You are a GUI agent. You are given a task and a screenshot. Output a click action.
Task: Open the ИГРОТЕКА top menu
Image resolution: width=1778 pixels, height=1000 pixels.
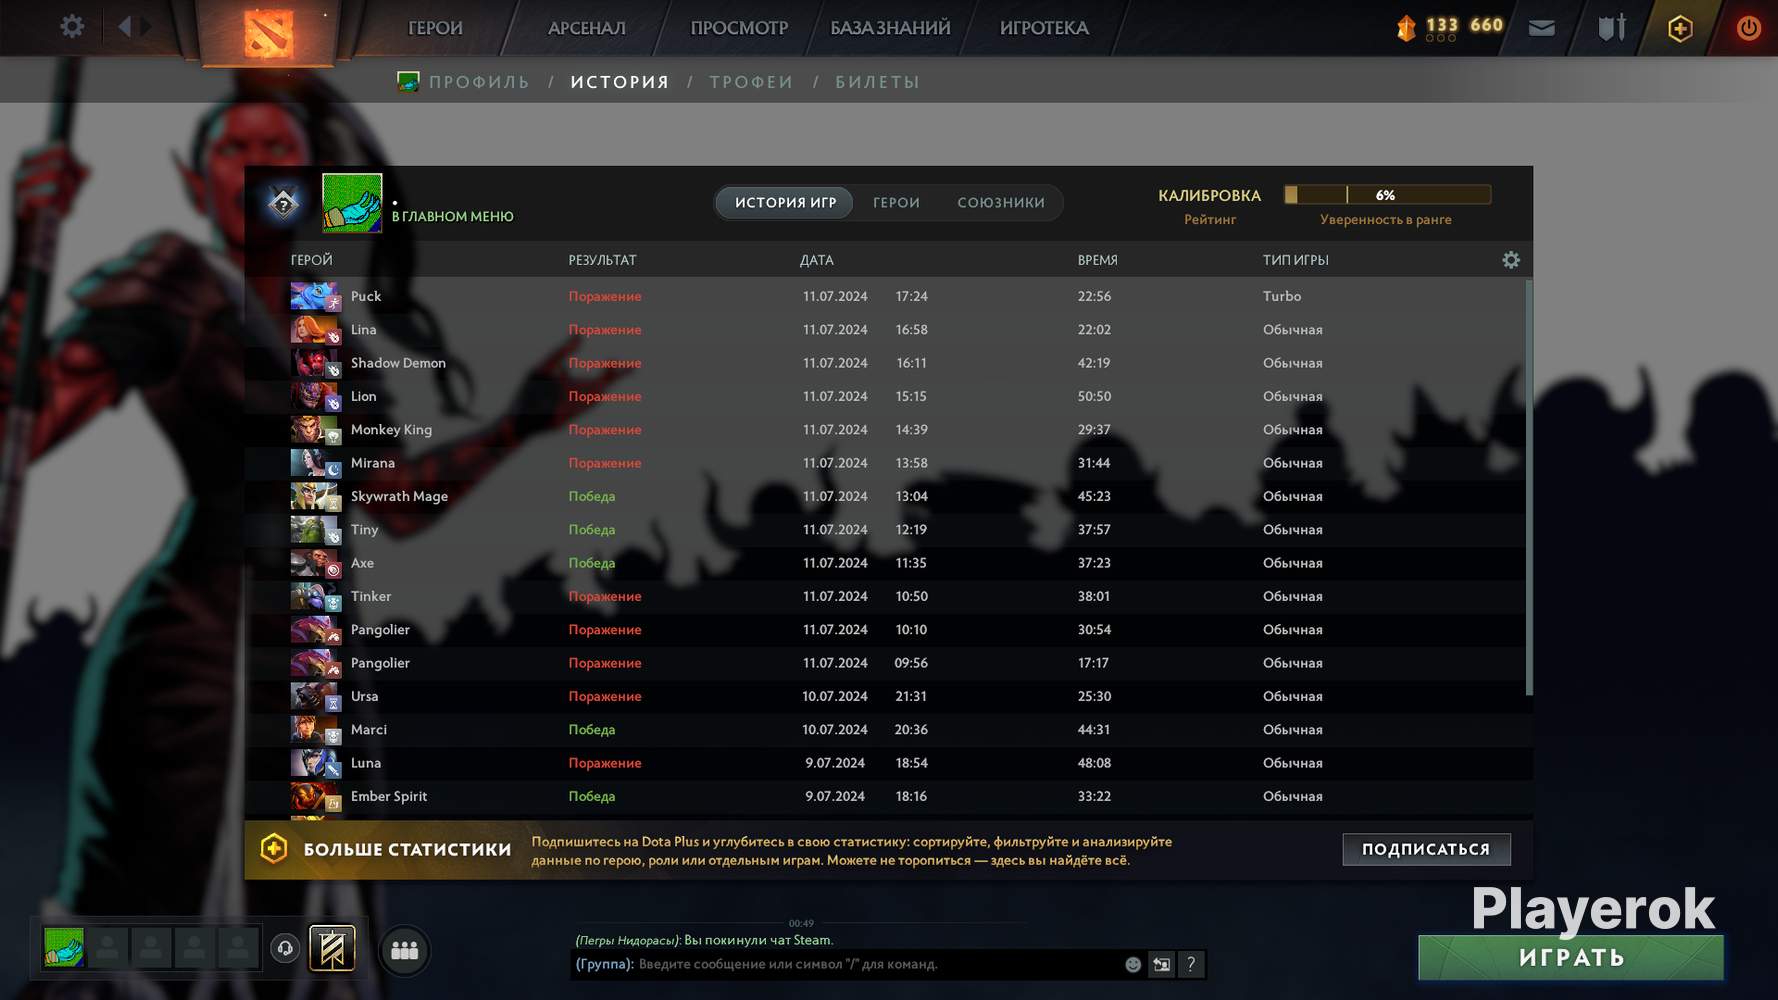[x=1044, y=28]
